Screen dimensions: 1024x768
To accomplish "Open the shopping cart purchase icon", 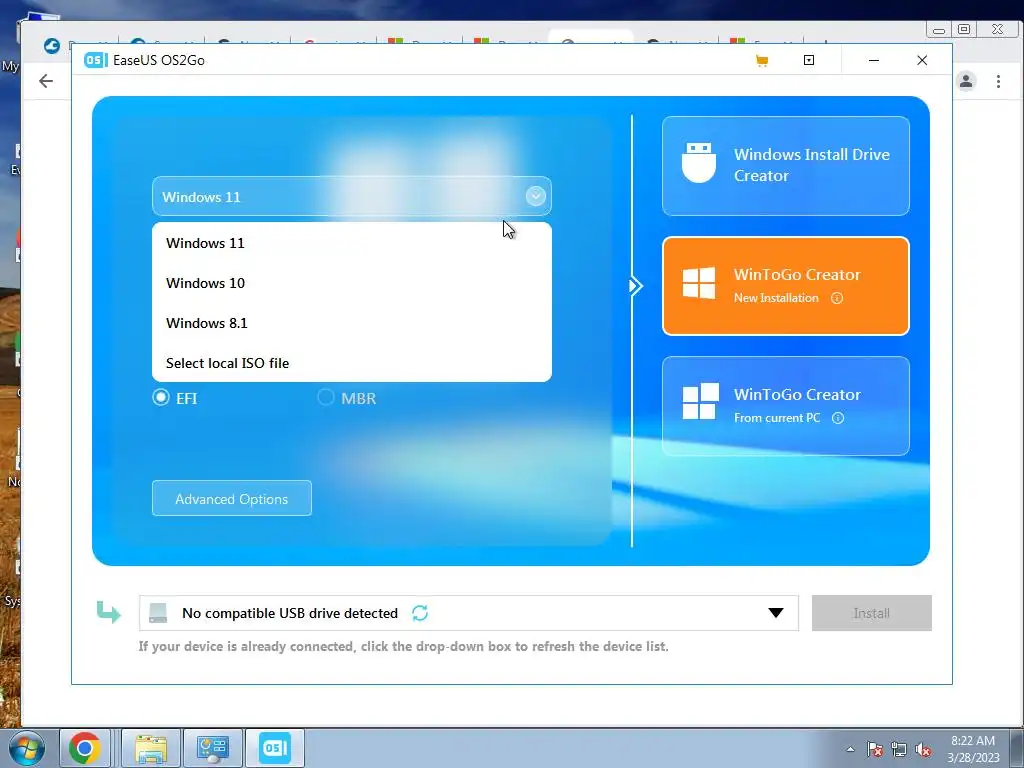I will [x=761, y=61].
